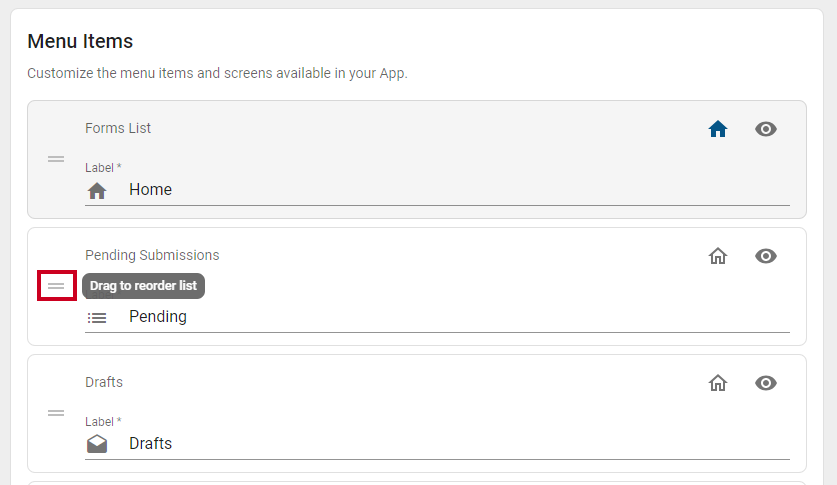Click the Pending Submissions title
Screen dimensions: 837x485
(152, 256)
